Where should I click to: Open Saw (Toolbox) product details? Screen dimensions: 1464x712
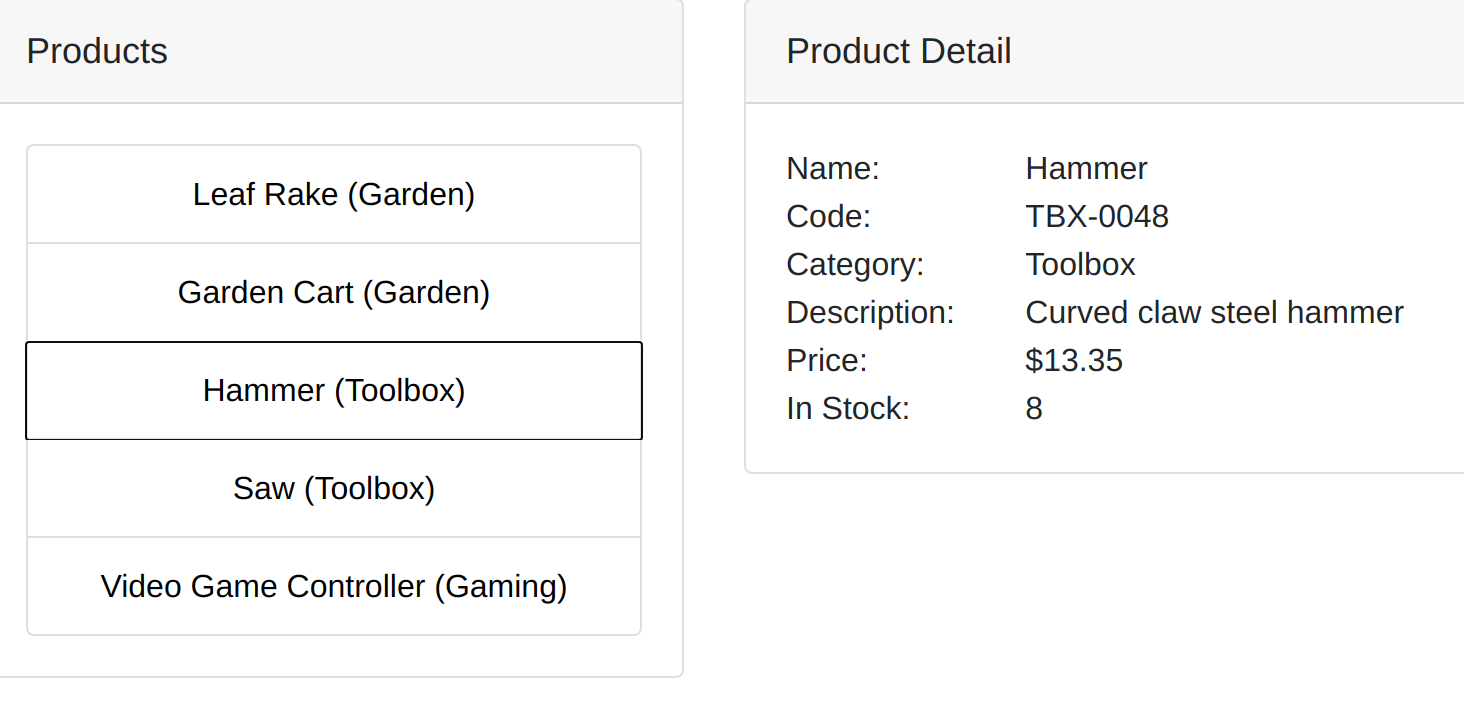click(334, 488)
